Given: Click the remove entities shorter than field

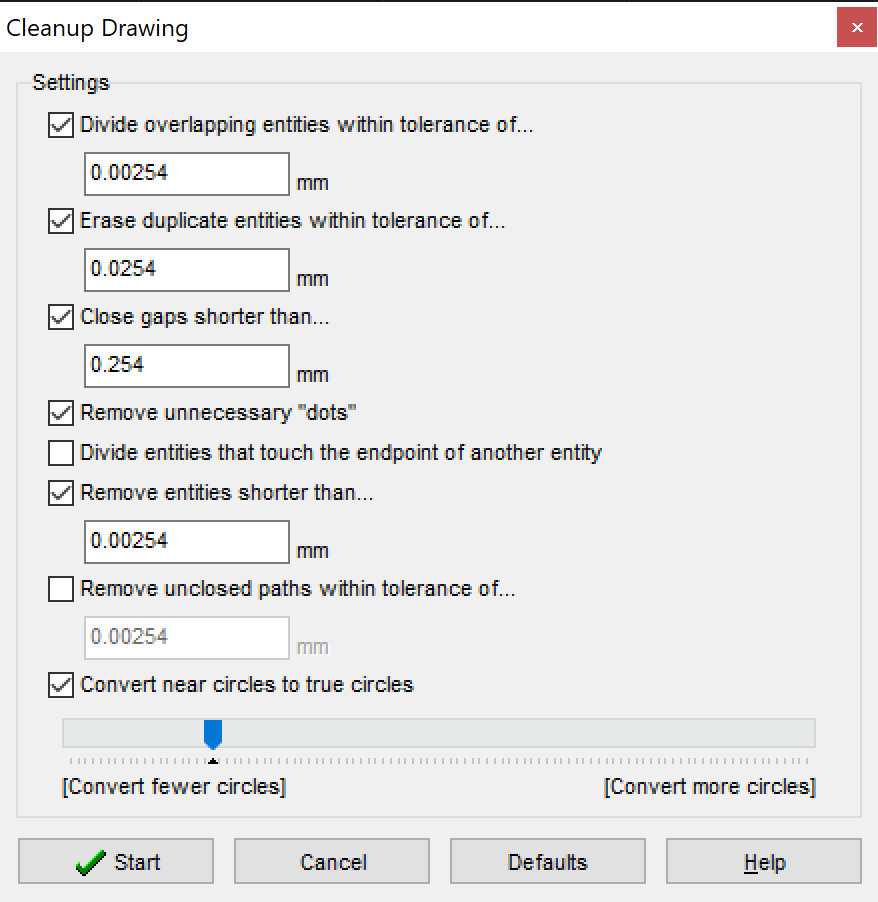Looking at the screenshot, I should pyautogui.click(x=187, y=542).
